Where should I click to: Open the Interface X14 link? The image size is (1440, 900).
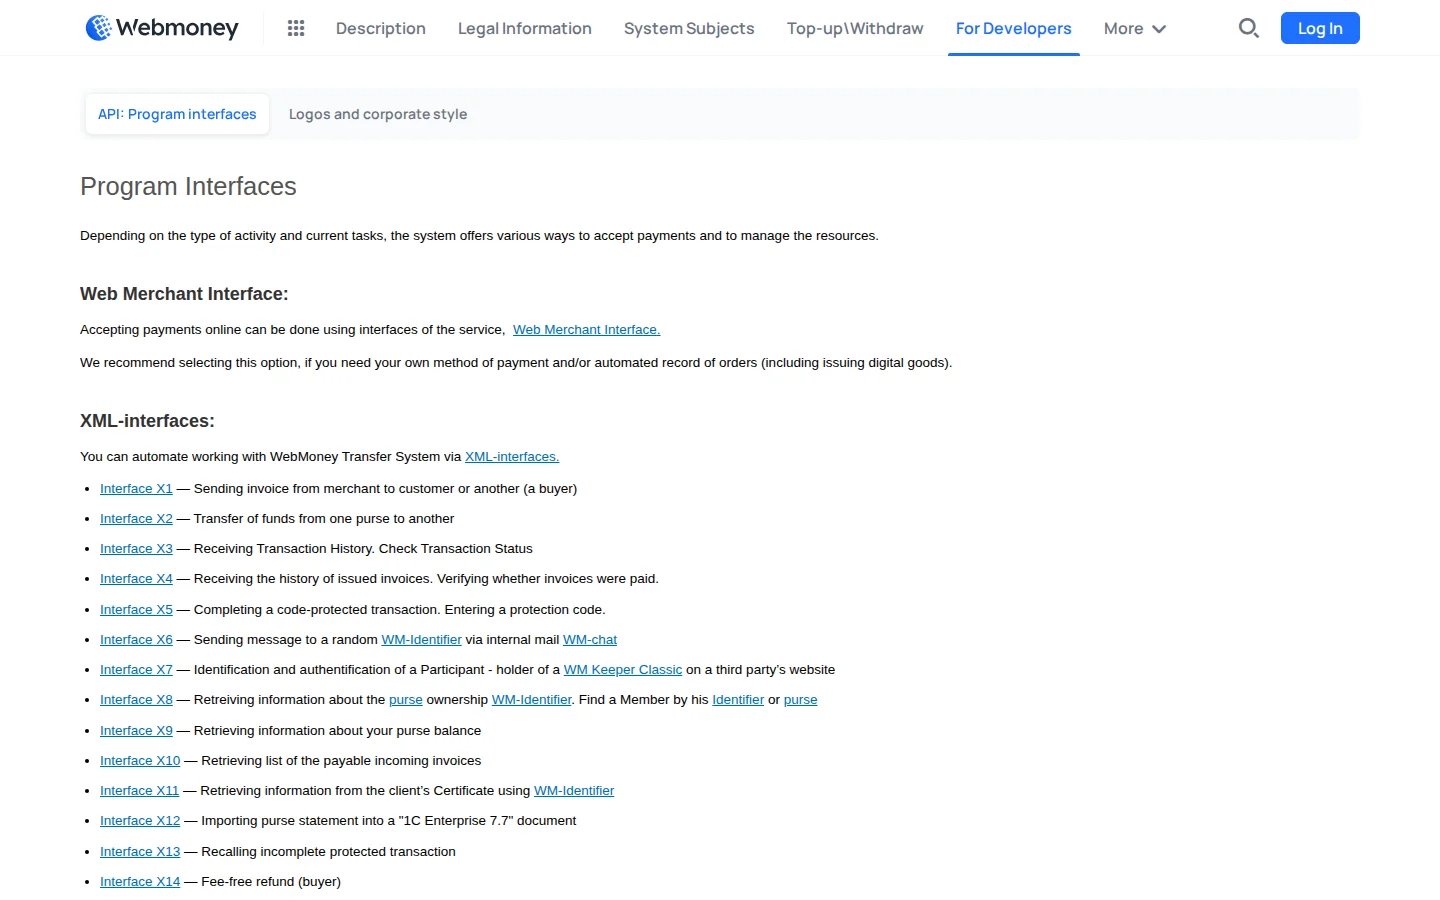pyautogui.click(x=140, y=882)
